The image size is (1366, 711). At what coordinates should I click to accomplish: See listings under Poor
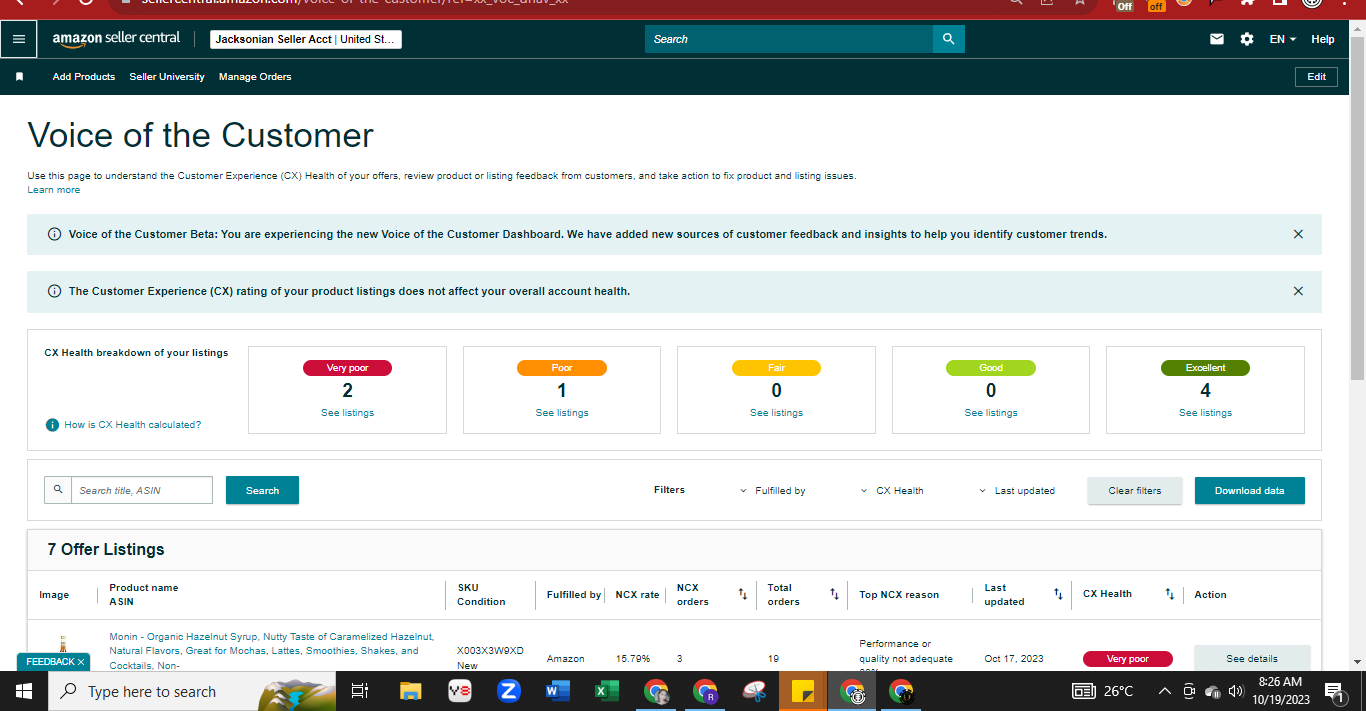[x=562, y=413]
